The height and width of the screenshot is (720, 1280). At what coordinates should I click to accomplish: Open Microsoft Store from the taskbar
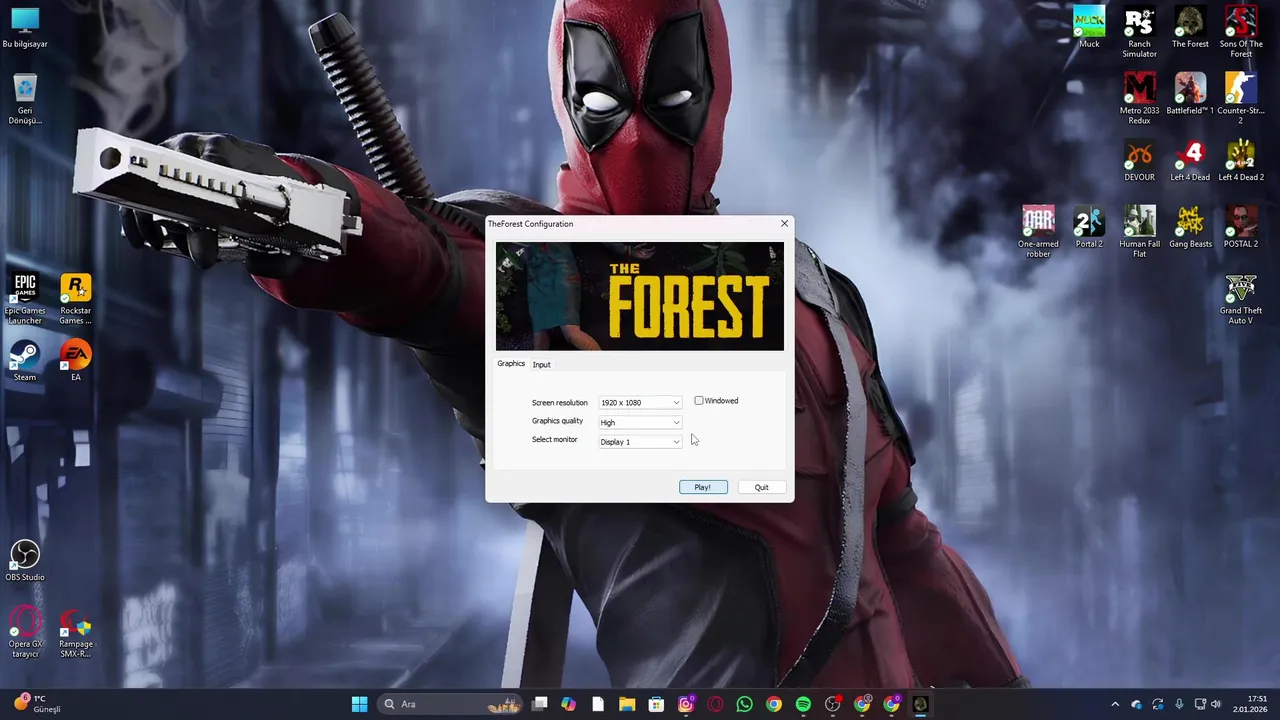(x=656, y=704)
